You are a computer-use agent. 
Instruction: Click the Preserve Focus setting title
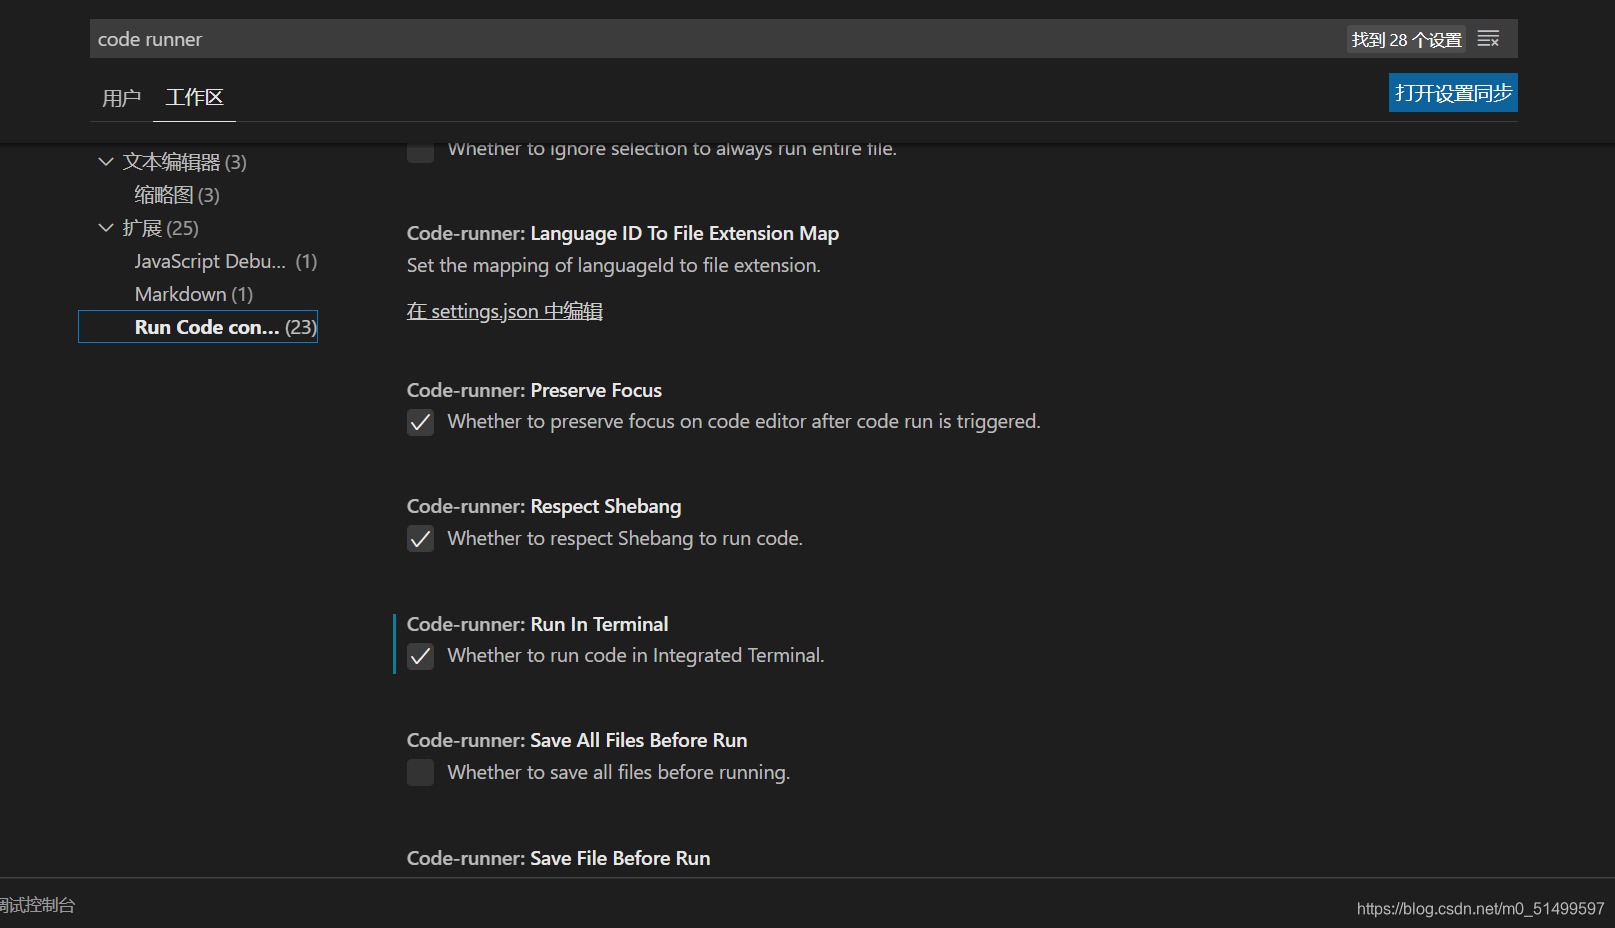pyautogui.click(x=535, y=390)
